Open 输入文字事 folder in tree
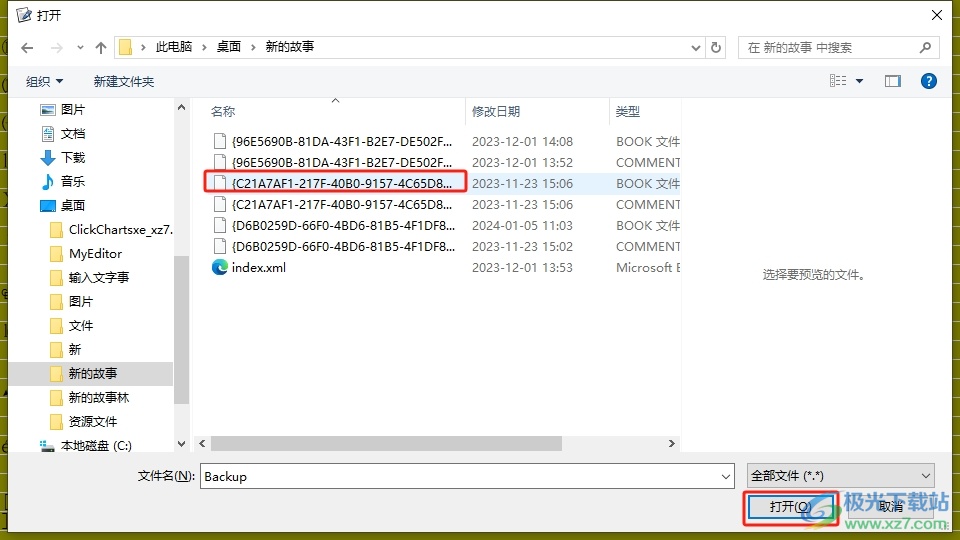The width and height of the screenshot is (960, 540). pos(89,277)
